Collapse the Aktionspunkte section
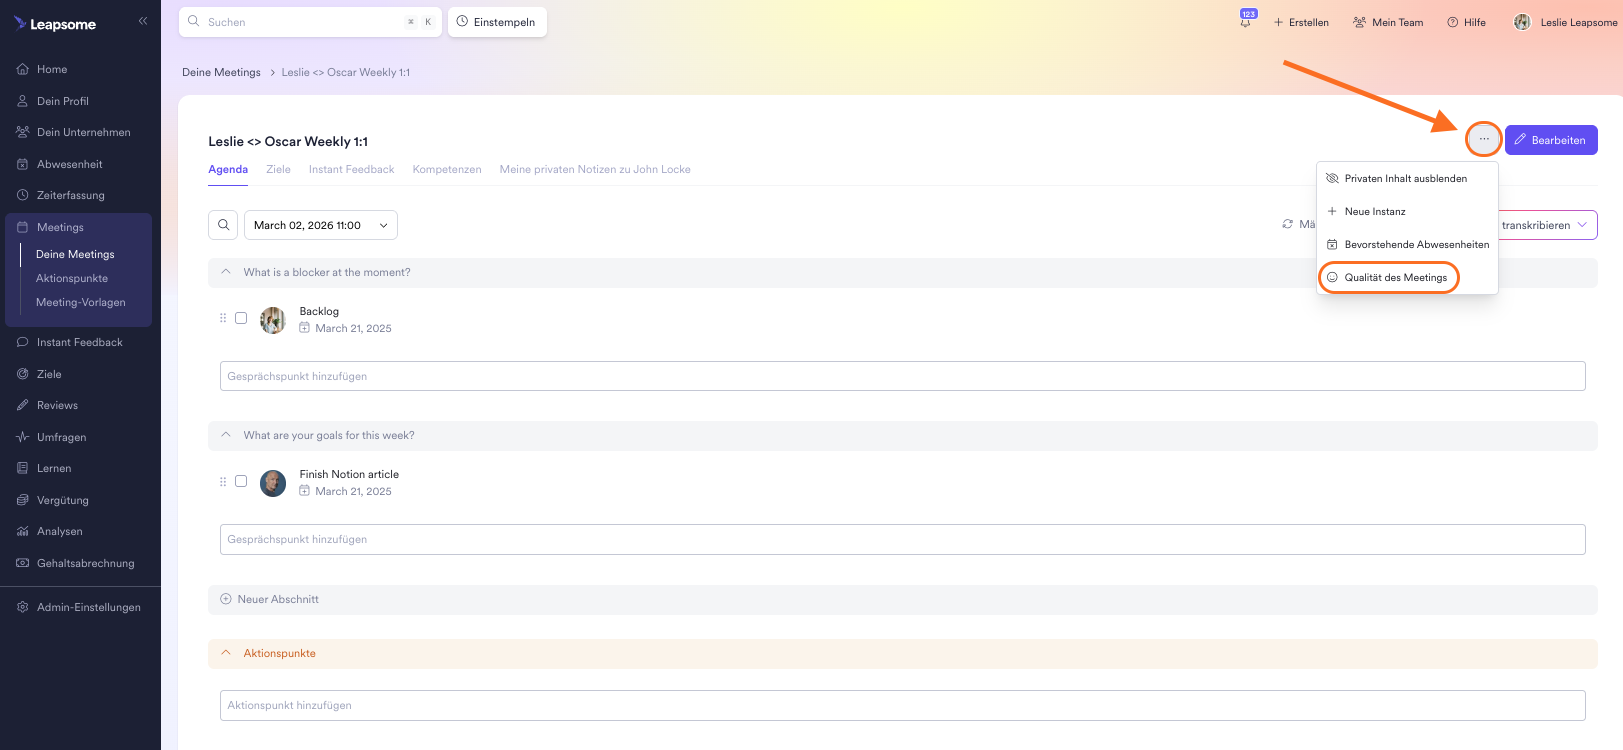The image size is (1623, 750). (226, 653)
